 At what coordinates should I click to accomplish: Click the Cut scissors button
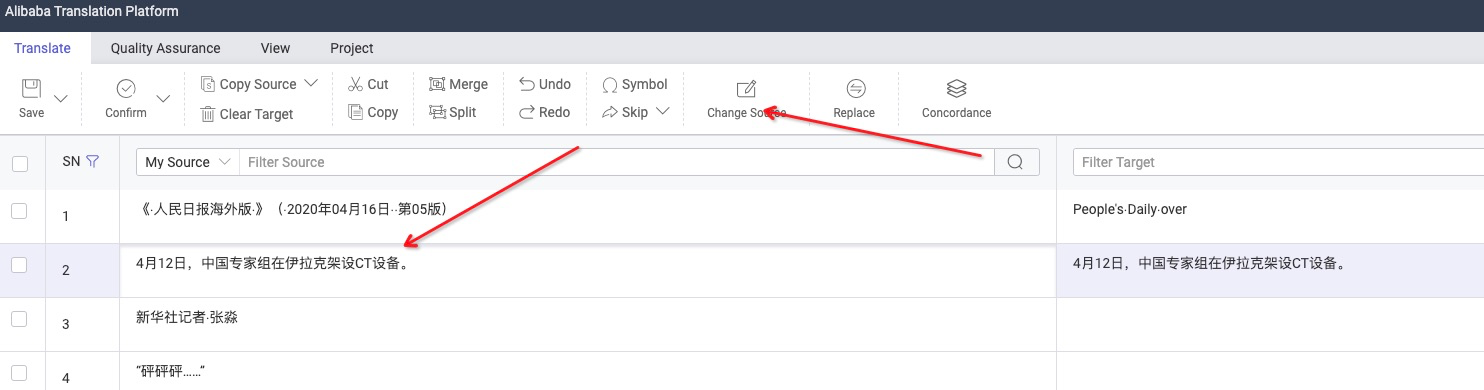368,84
